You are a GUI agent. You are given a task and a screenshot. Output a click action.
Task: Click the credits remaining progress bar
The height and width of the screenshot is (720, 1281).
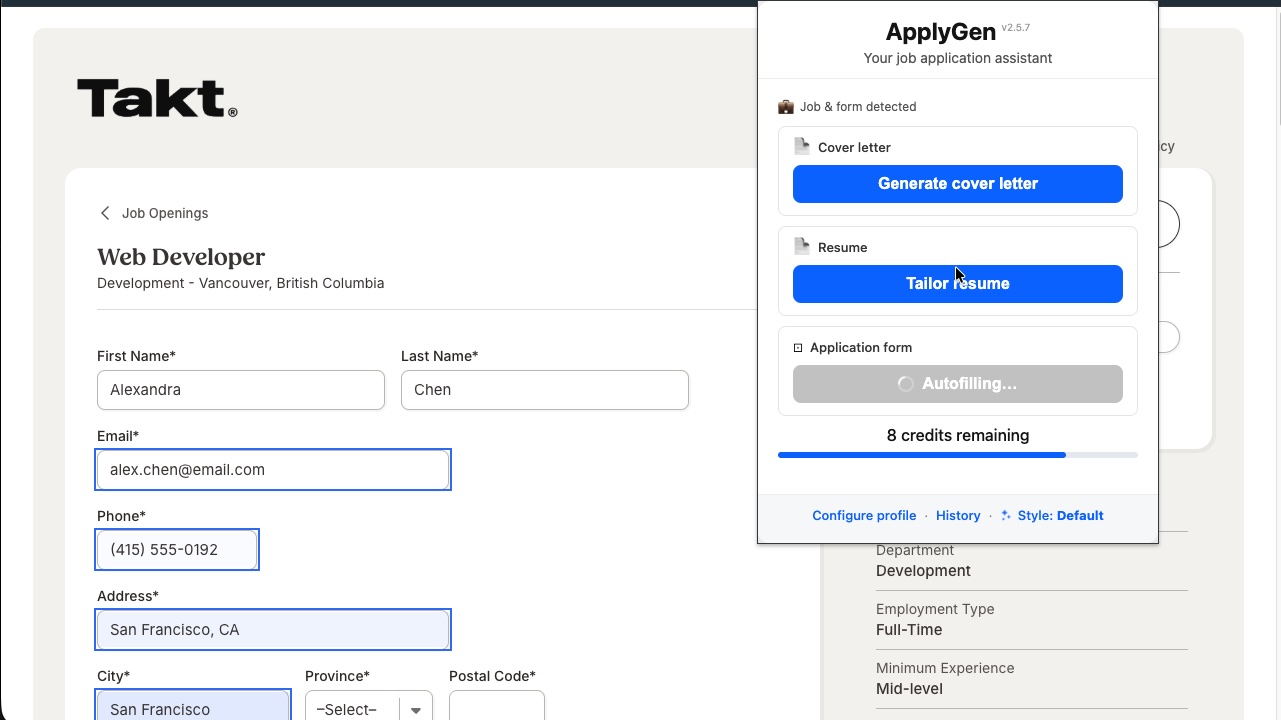coord(958,455)
